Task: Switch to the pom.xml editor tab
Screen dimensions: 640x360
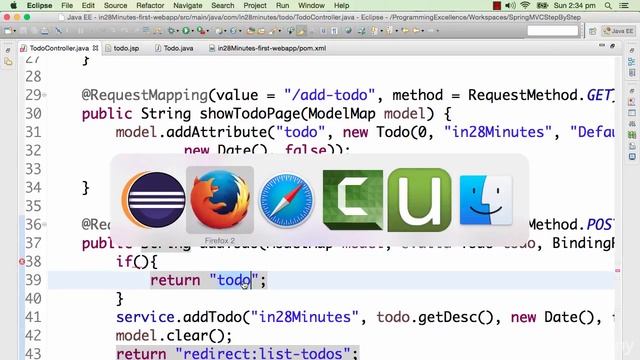Action: tap(268, 48)
